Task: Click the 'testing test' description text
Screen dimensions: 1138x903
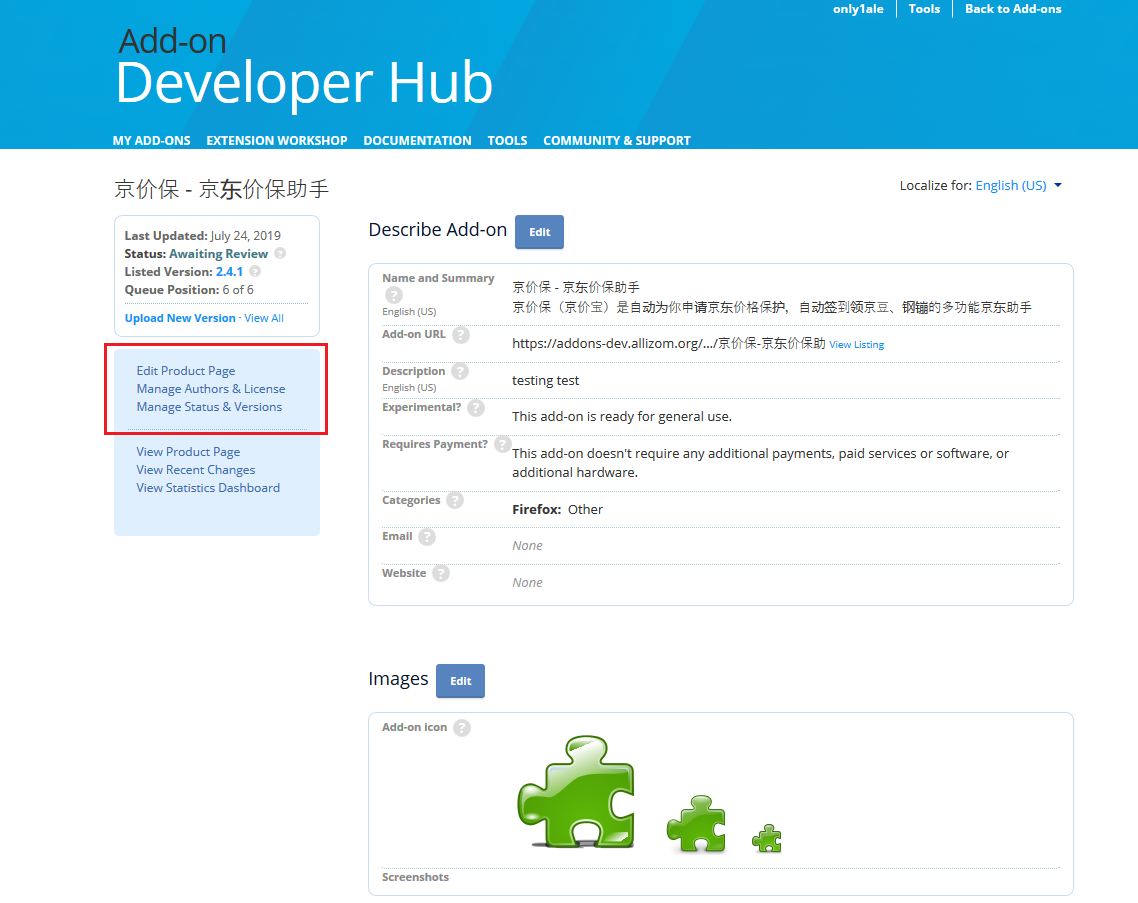Action: [546, 380]
